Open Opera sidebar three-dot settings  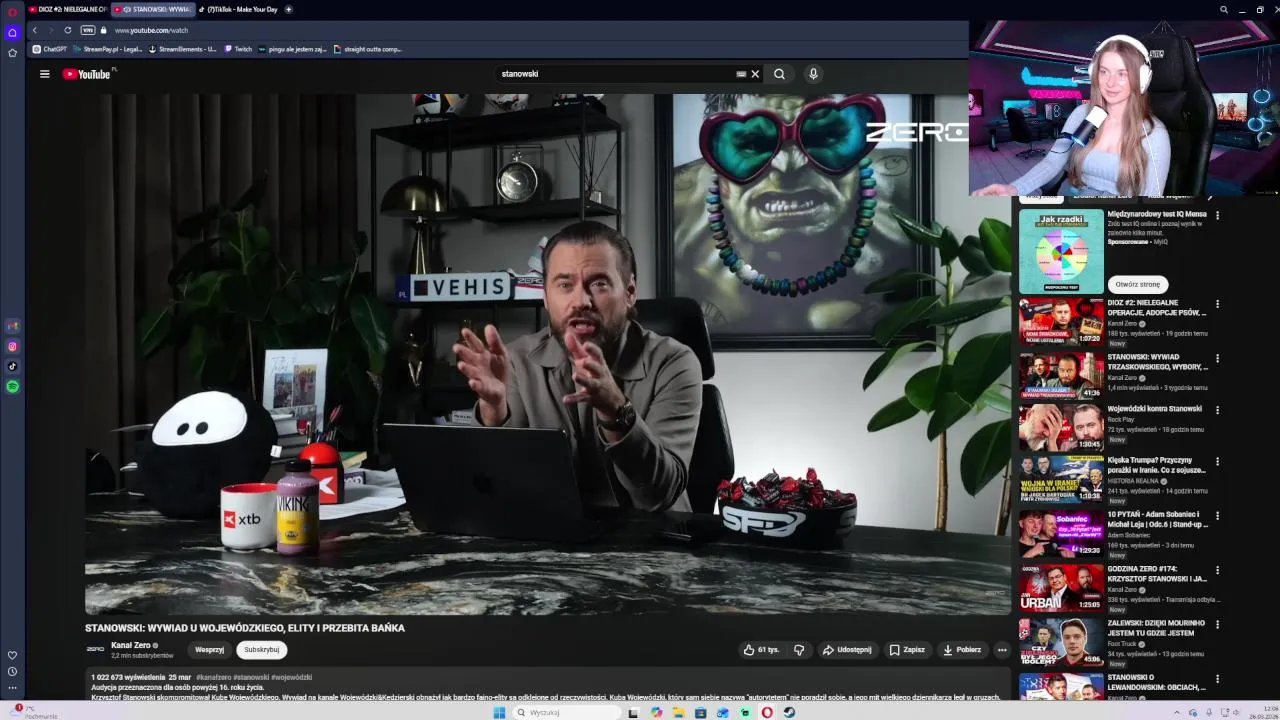[12, 687]
